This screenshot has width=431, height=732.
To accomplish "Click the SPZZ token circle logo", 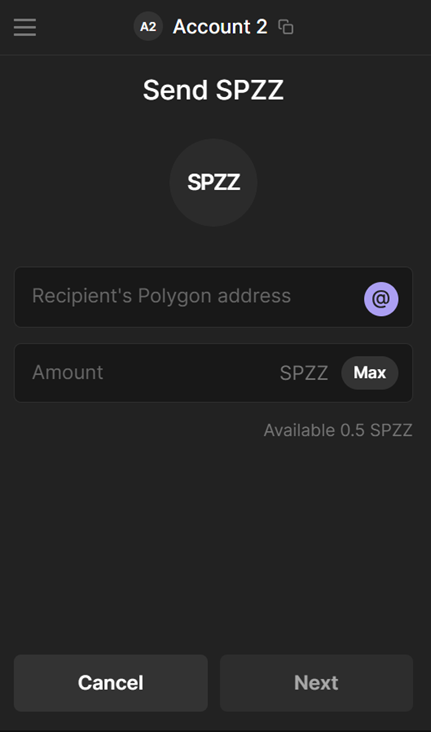I will point(213,183).
